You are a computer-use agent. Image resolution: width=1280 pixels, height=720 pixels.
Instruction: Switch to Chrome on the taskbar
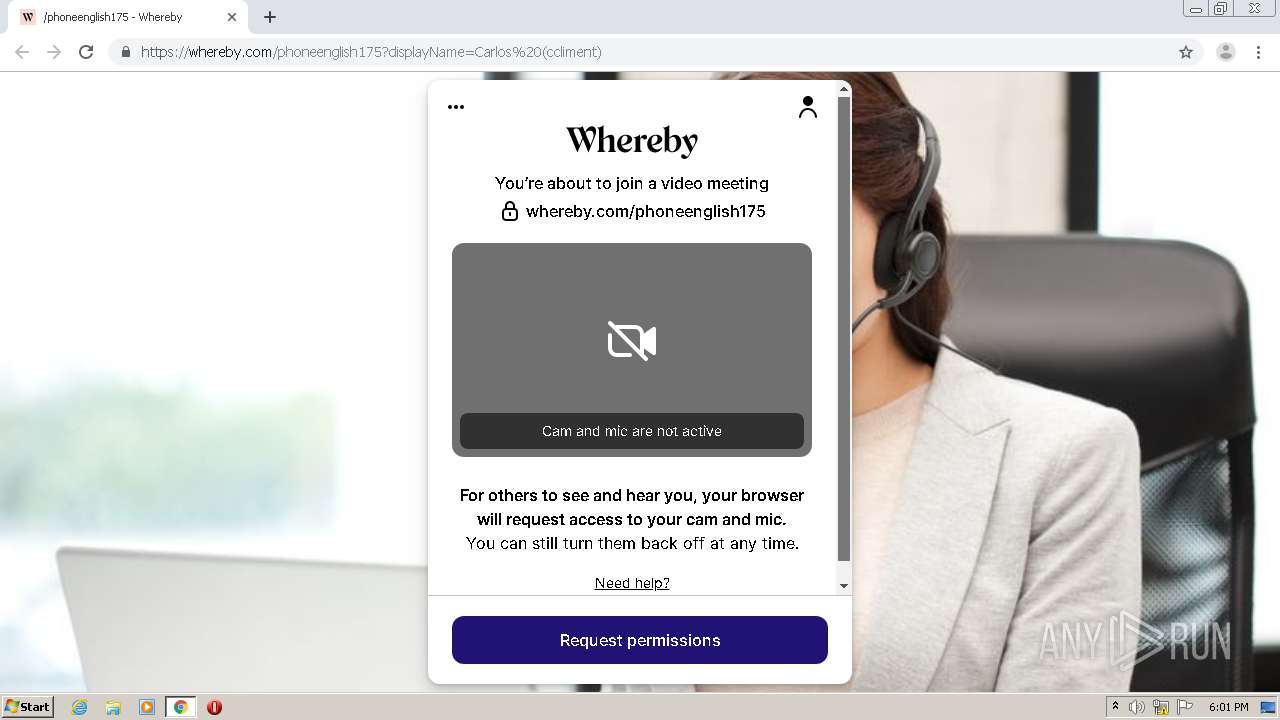click(181, 707)
